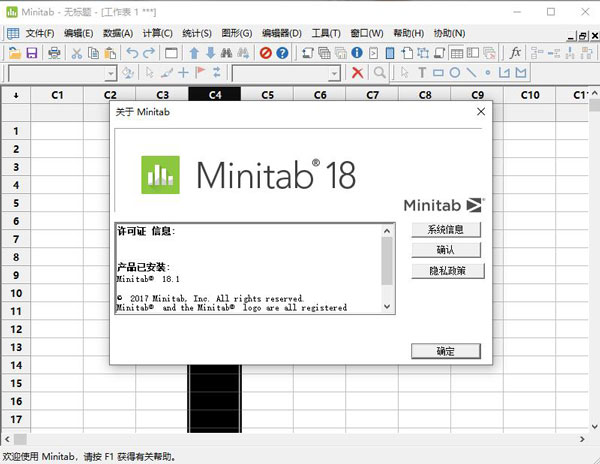Select column header C1
The height and width of the screenshot is (464, 600).
point(57,95)
